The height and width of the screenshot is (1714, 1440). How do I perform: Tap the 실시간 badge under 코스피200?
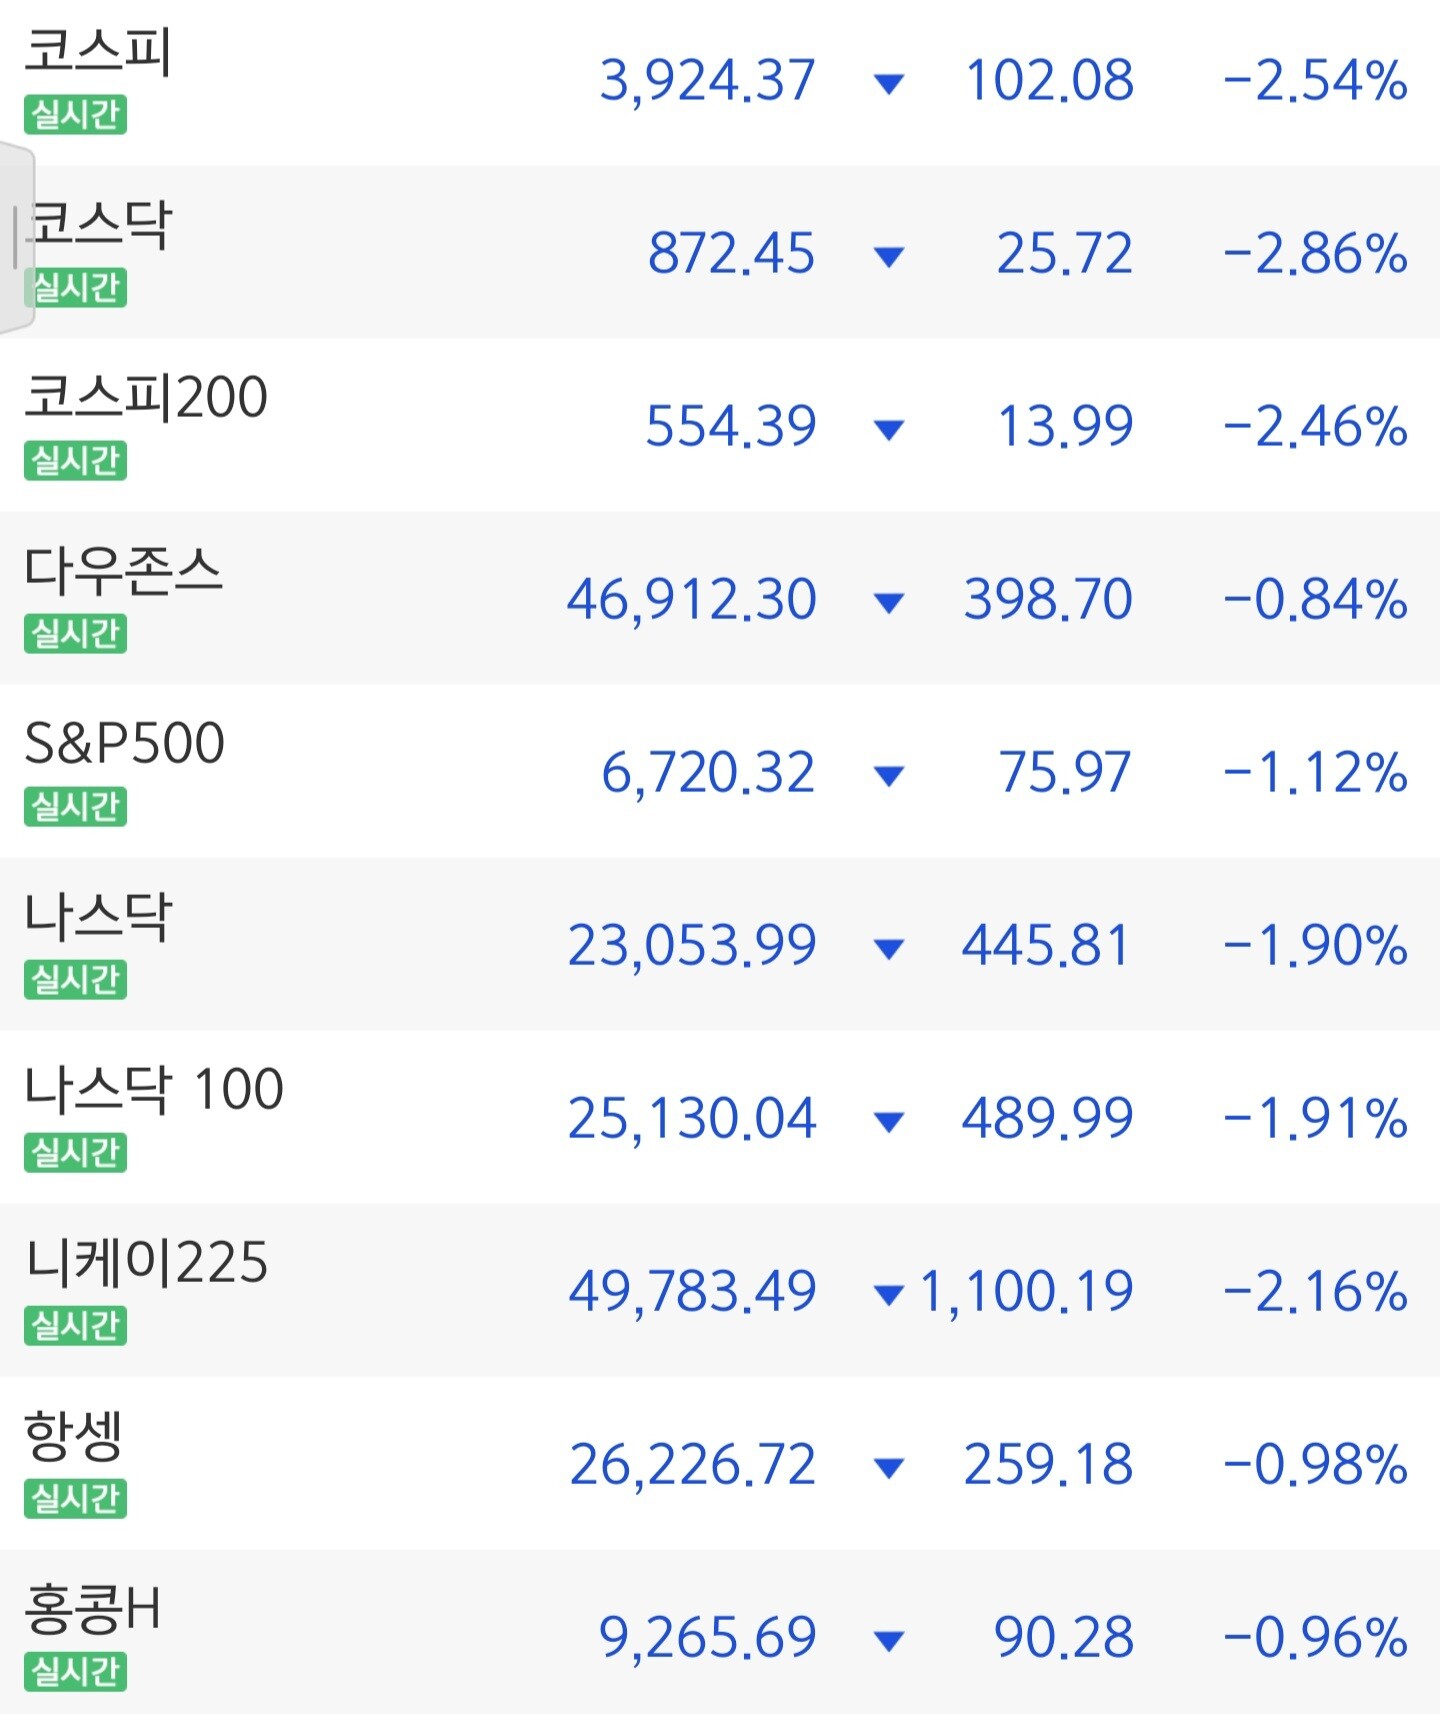tap(76, 461)
